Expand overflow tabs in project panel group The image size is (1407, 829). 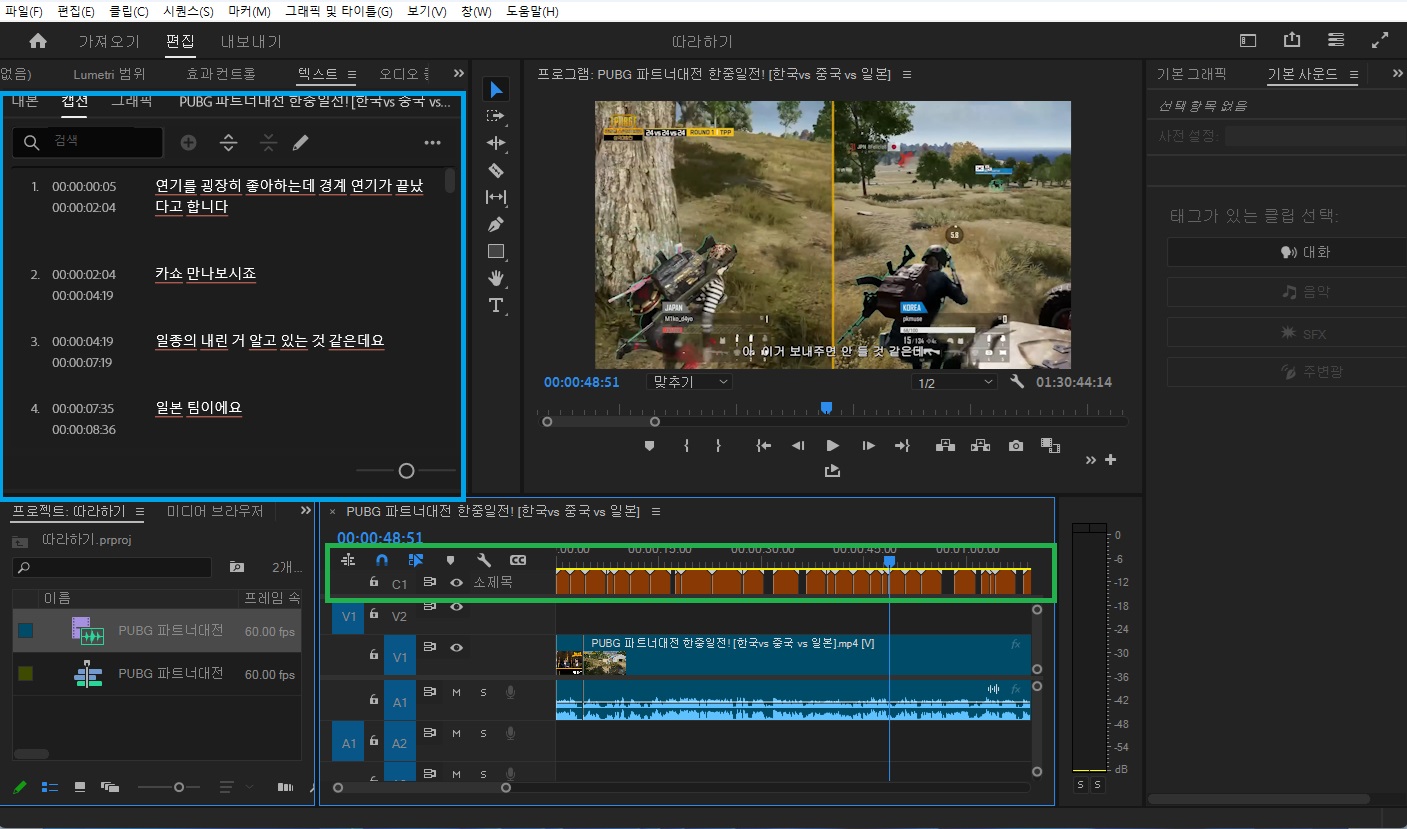306,511
